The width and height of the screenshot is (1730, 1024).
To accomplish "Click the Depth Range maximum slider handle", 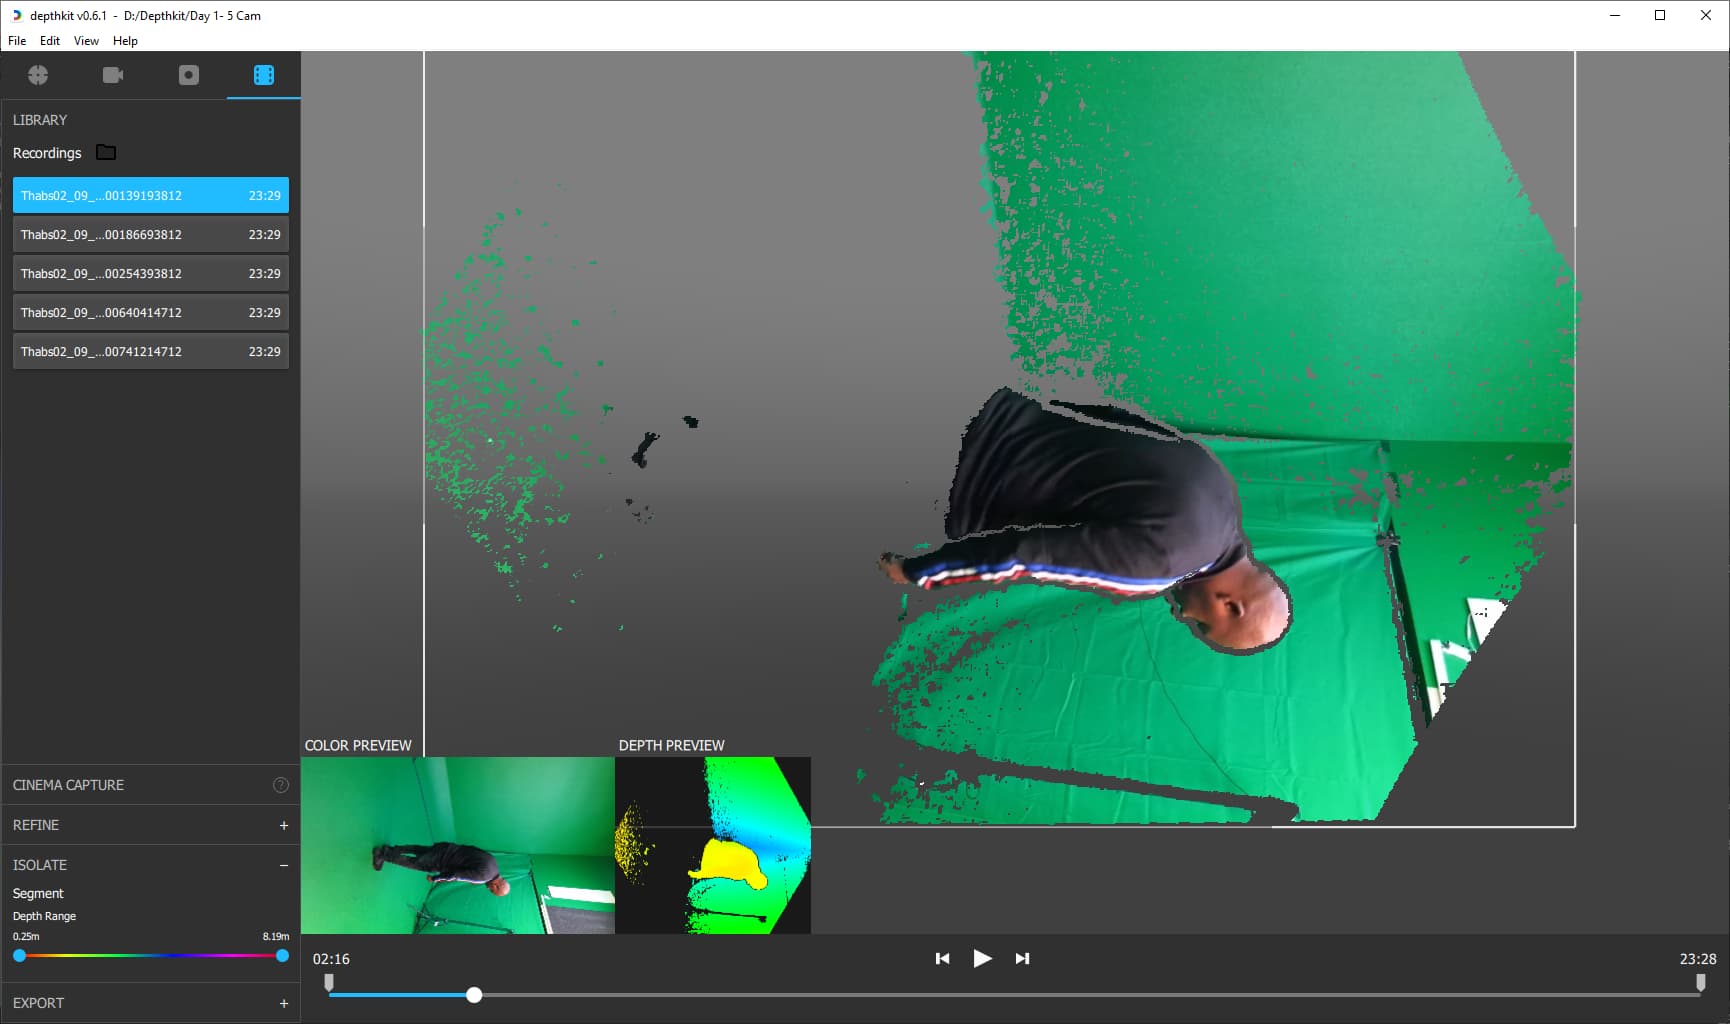I will (282, 956).
